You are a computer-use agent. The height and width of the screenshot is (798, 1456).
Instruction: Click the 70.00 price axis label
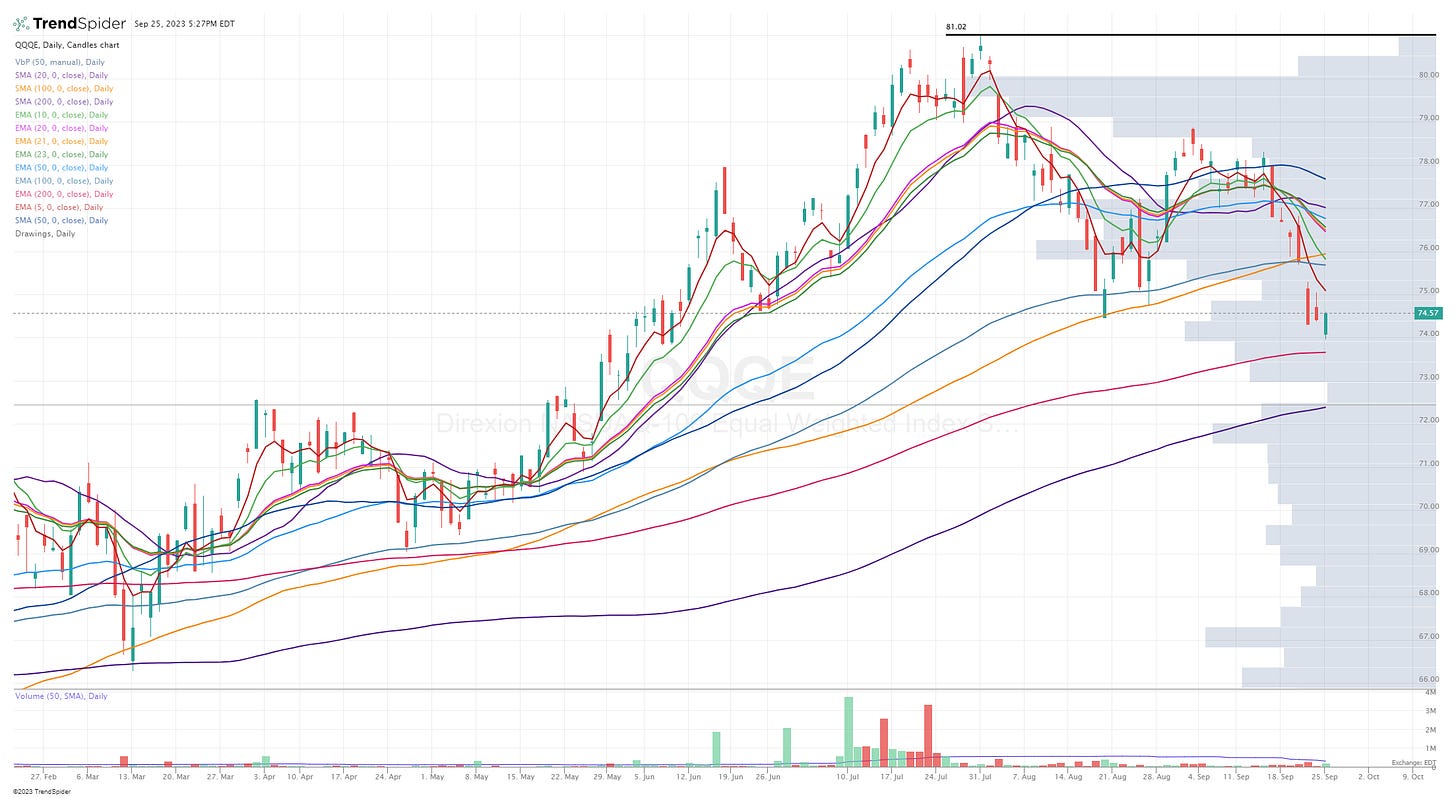click(x=1427, y=507)
